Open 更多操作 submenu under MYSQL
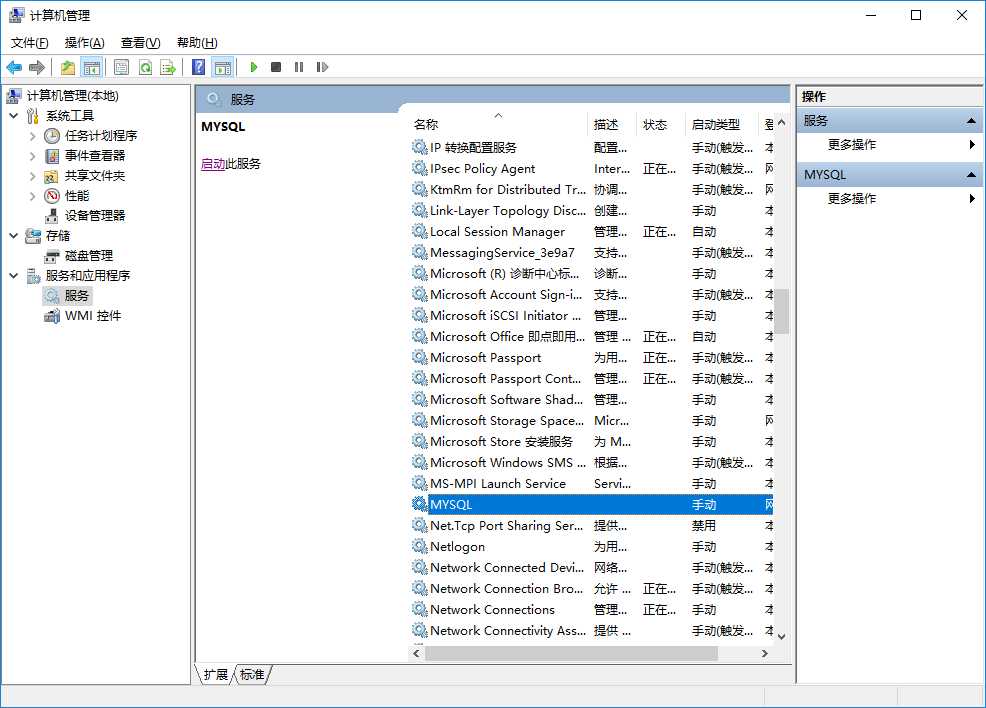Screen dimensions: 986x708 [851, 199]
